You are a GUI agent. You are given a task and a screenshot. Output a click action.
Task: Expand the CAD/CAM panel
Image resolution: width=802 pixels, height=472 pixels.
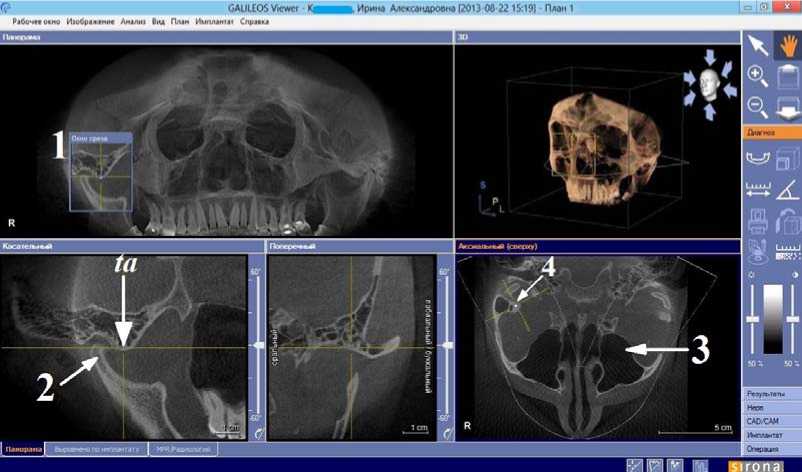(x=772, y=421)
